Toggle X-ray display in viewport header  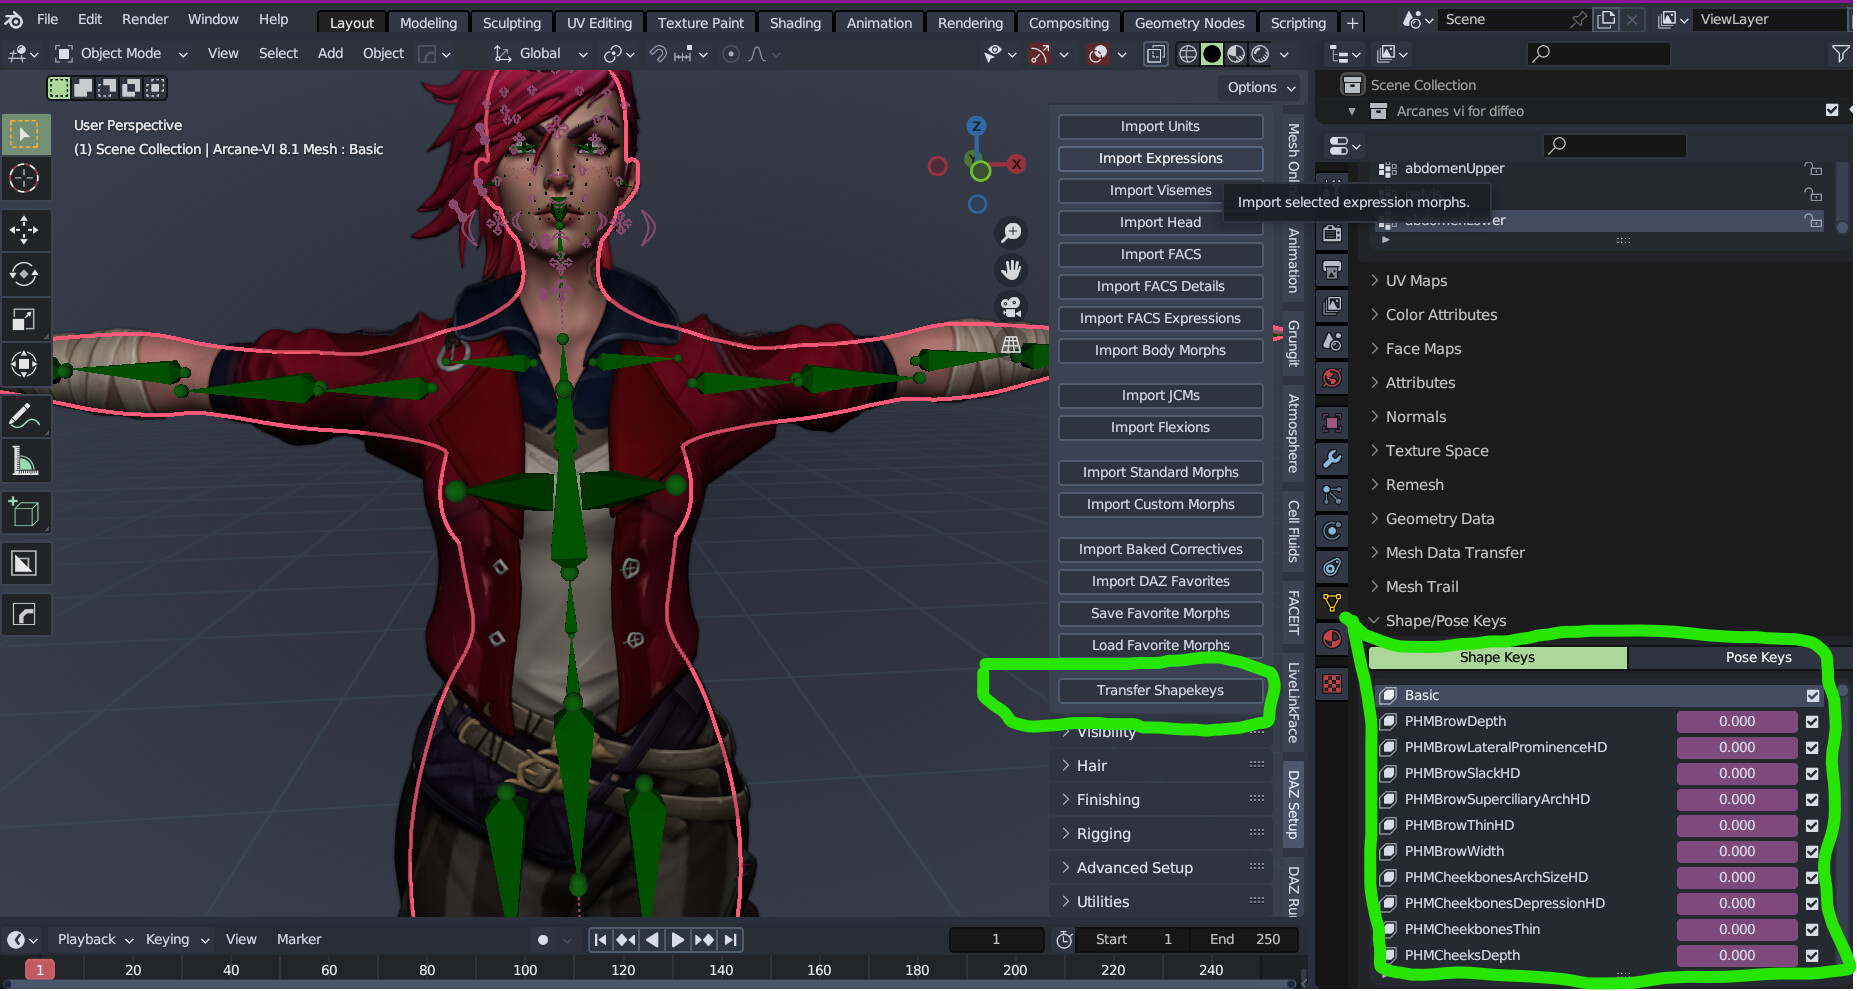[x=1155, y=54]
